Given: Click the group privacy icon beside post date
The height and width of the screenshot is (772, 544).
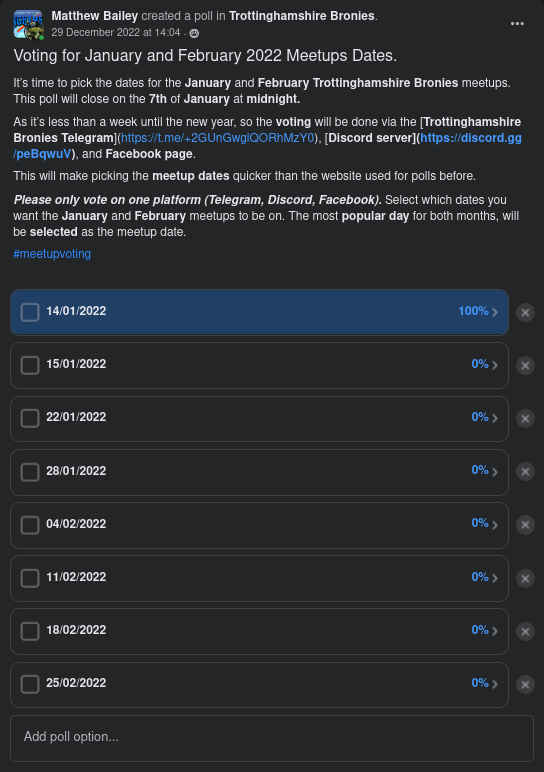Looking at the screenshot, I should [x=194, y=33].
